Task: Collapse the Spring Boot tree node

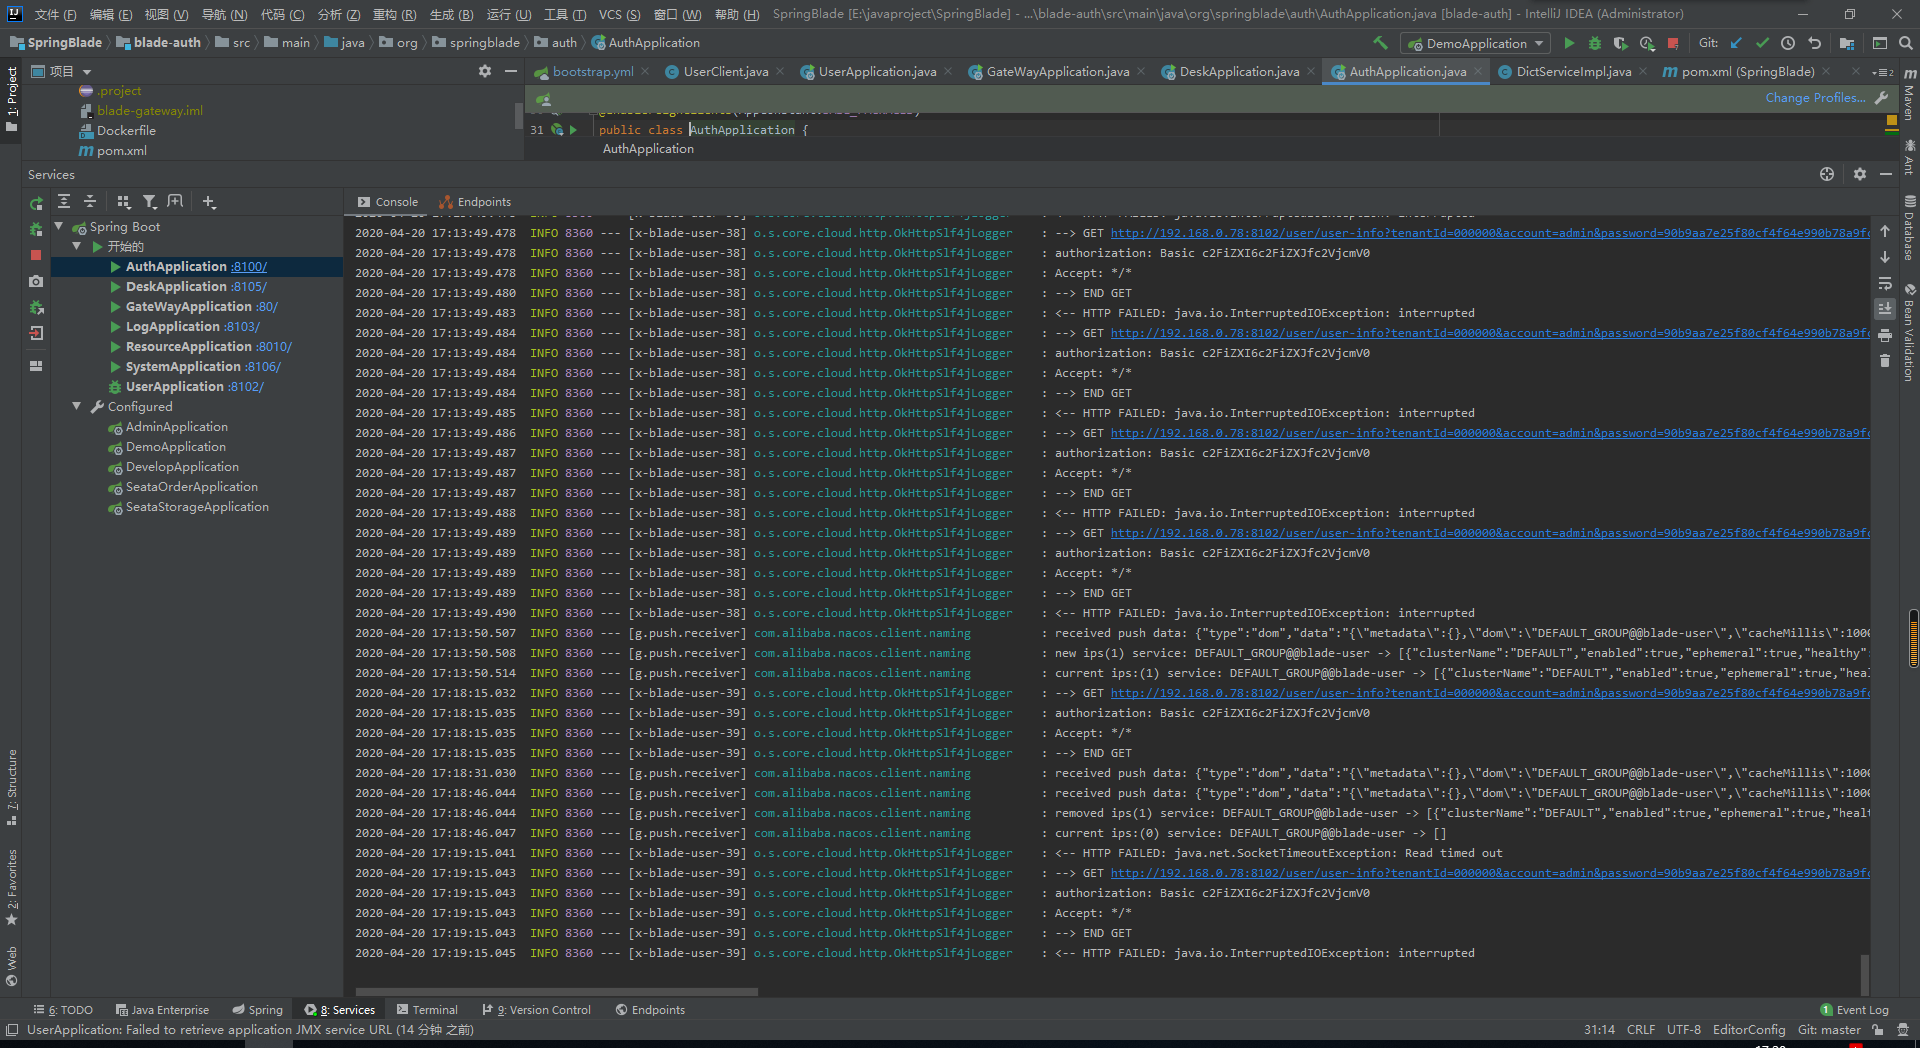Action: [59, 226]
